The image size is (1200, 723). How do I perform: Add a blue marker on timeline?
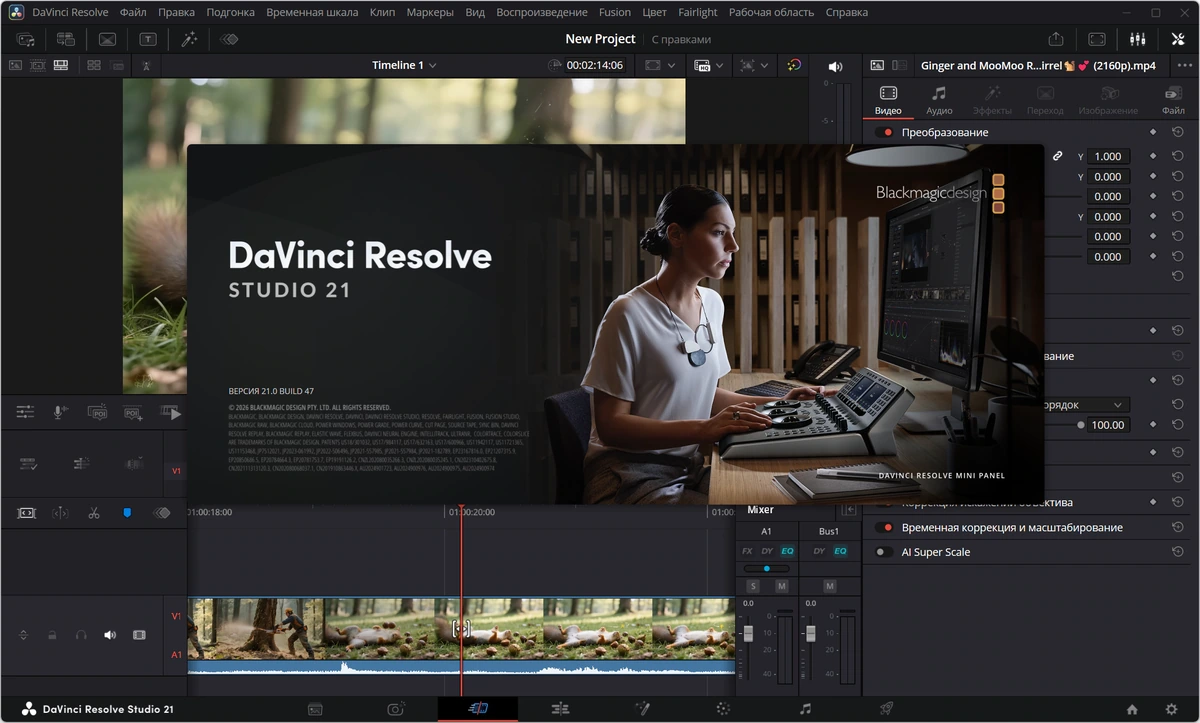pyautogui.click(x=127, y=512)
